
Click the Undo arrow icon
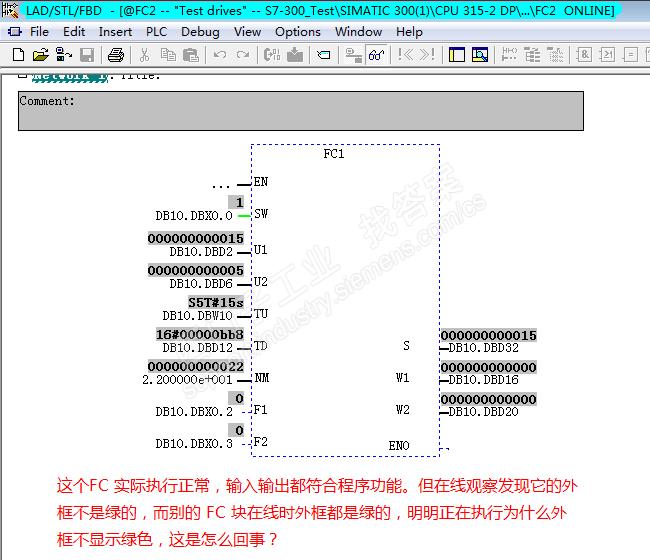pyautogui.click(x=220, y=55)
